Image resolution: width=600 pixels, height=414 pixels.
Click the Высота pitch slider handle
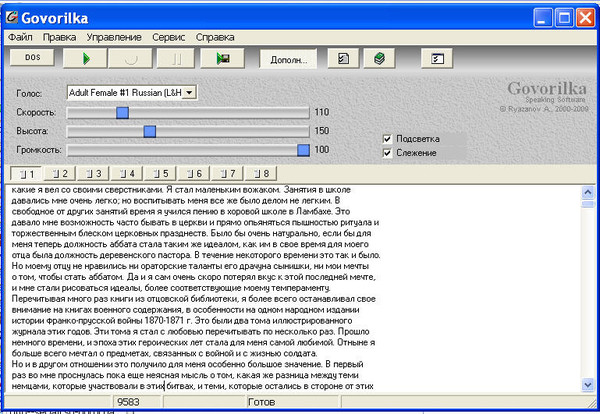click(149, 131)
